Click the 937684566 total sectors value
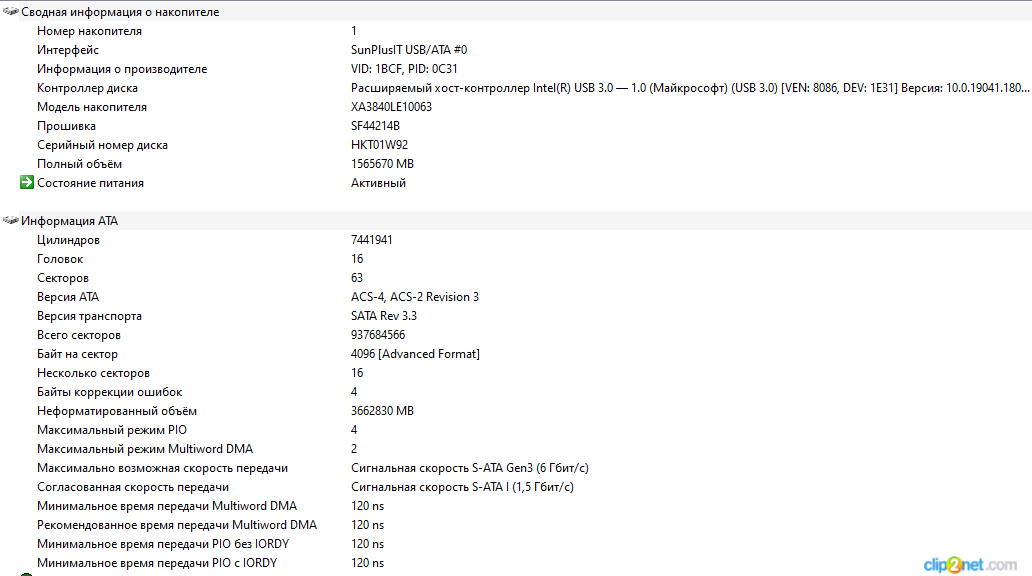The height and width of the screenshot is (576, 1032). (x=378, y=335)
